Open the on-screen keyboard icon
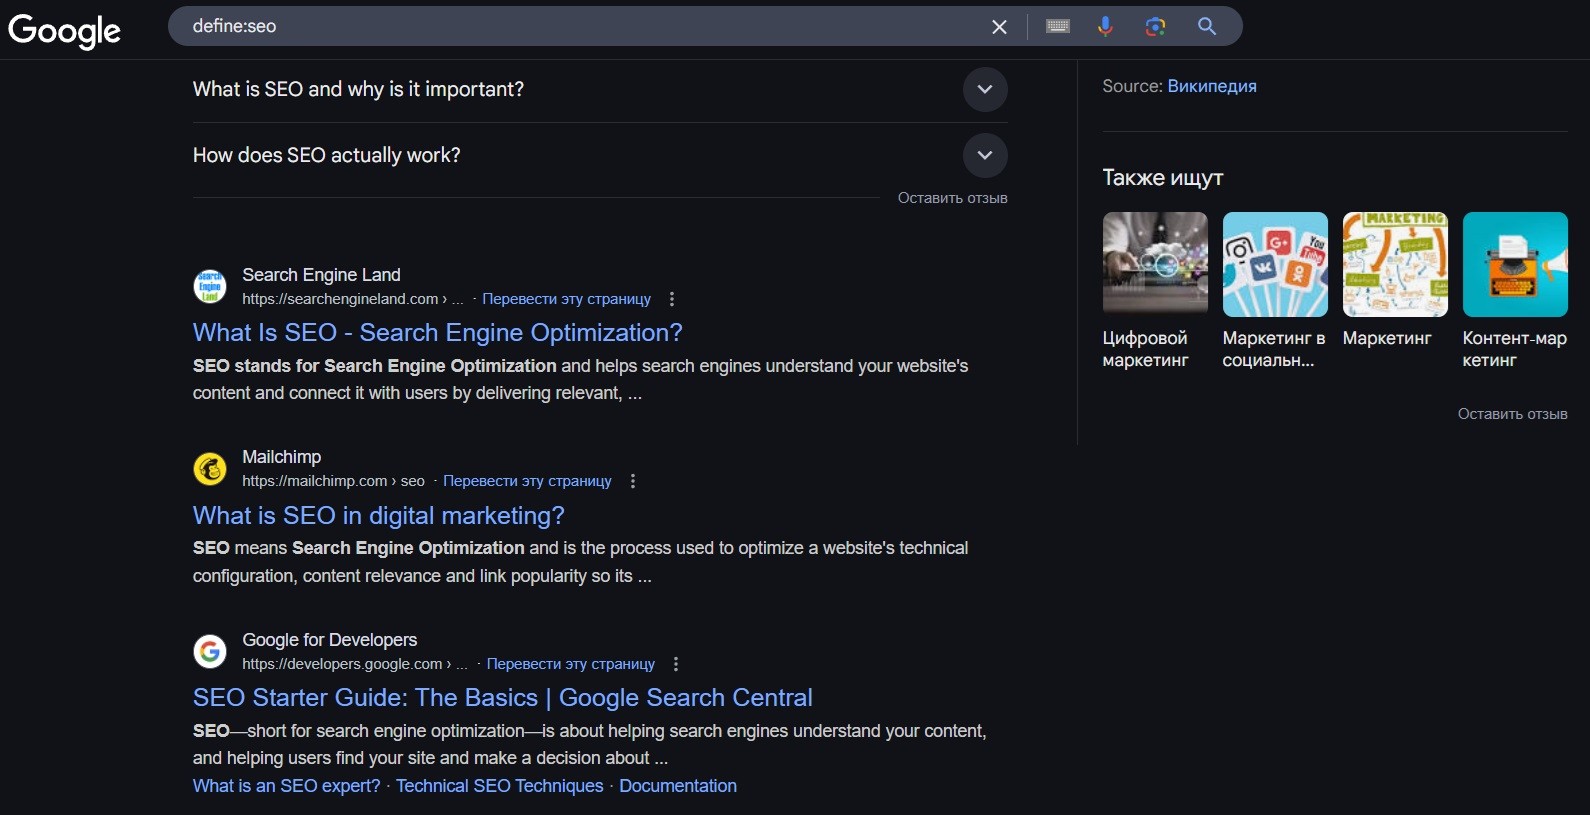The height and width of the screenshot is (815, 1590). (x=1057, y=27)
